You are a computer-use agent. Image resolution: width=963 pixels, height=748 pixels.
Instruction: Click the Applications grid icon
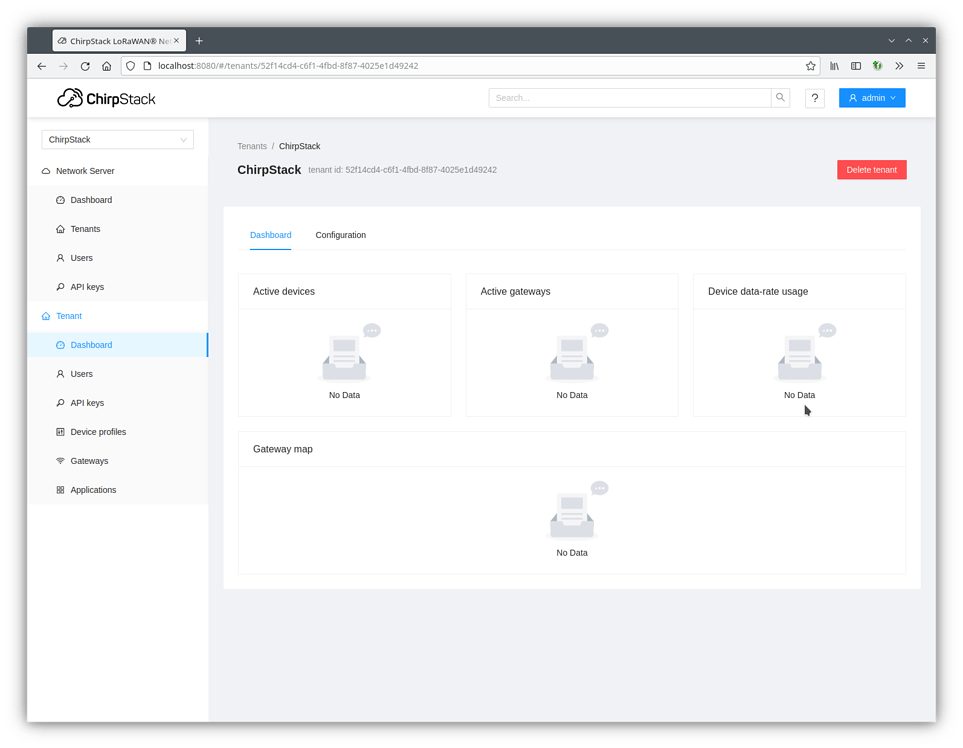pyautogui.click(x=60, y=489)
